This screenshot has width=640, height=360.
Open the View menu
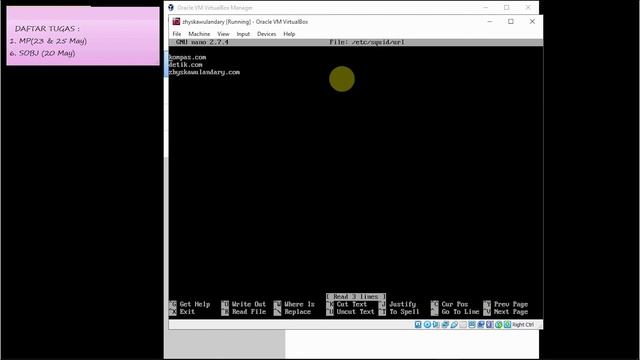click(x=223, y=34)
